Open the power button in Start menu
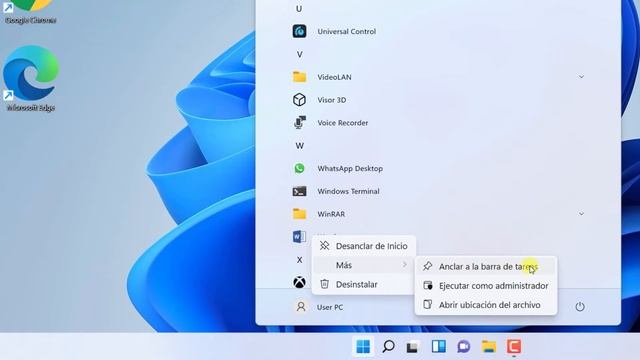 point(580,307)
